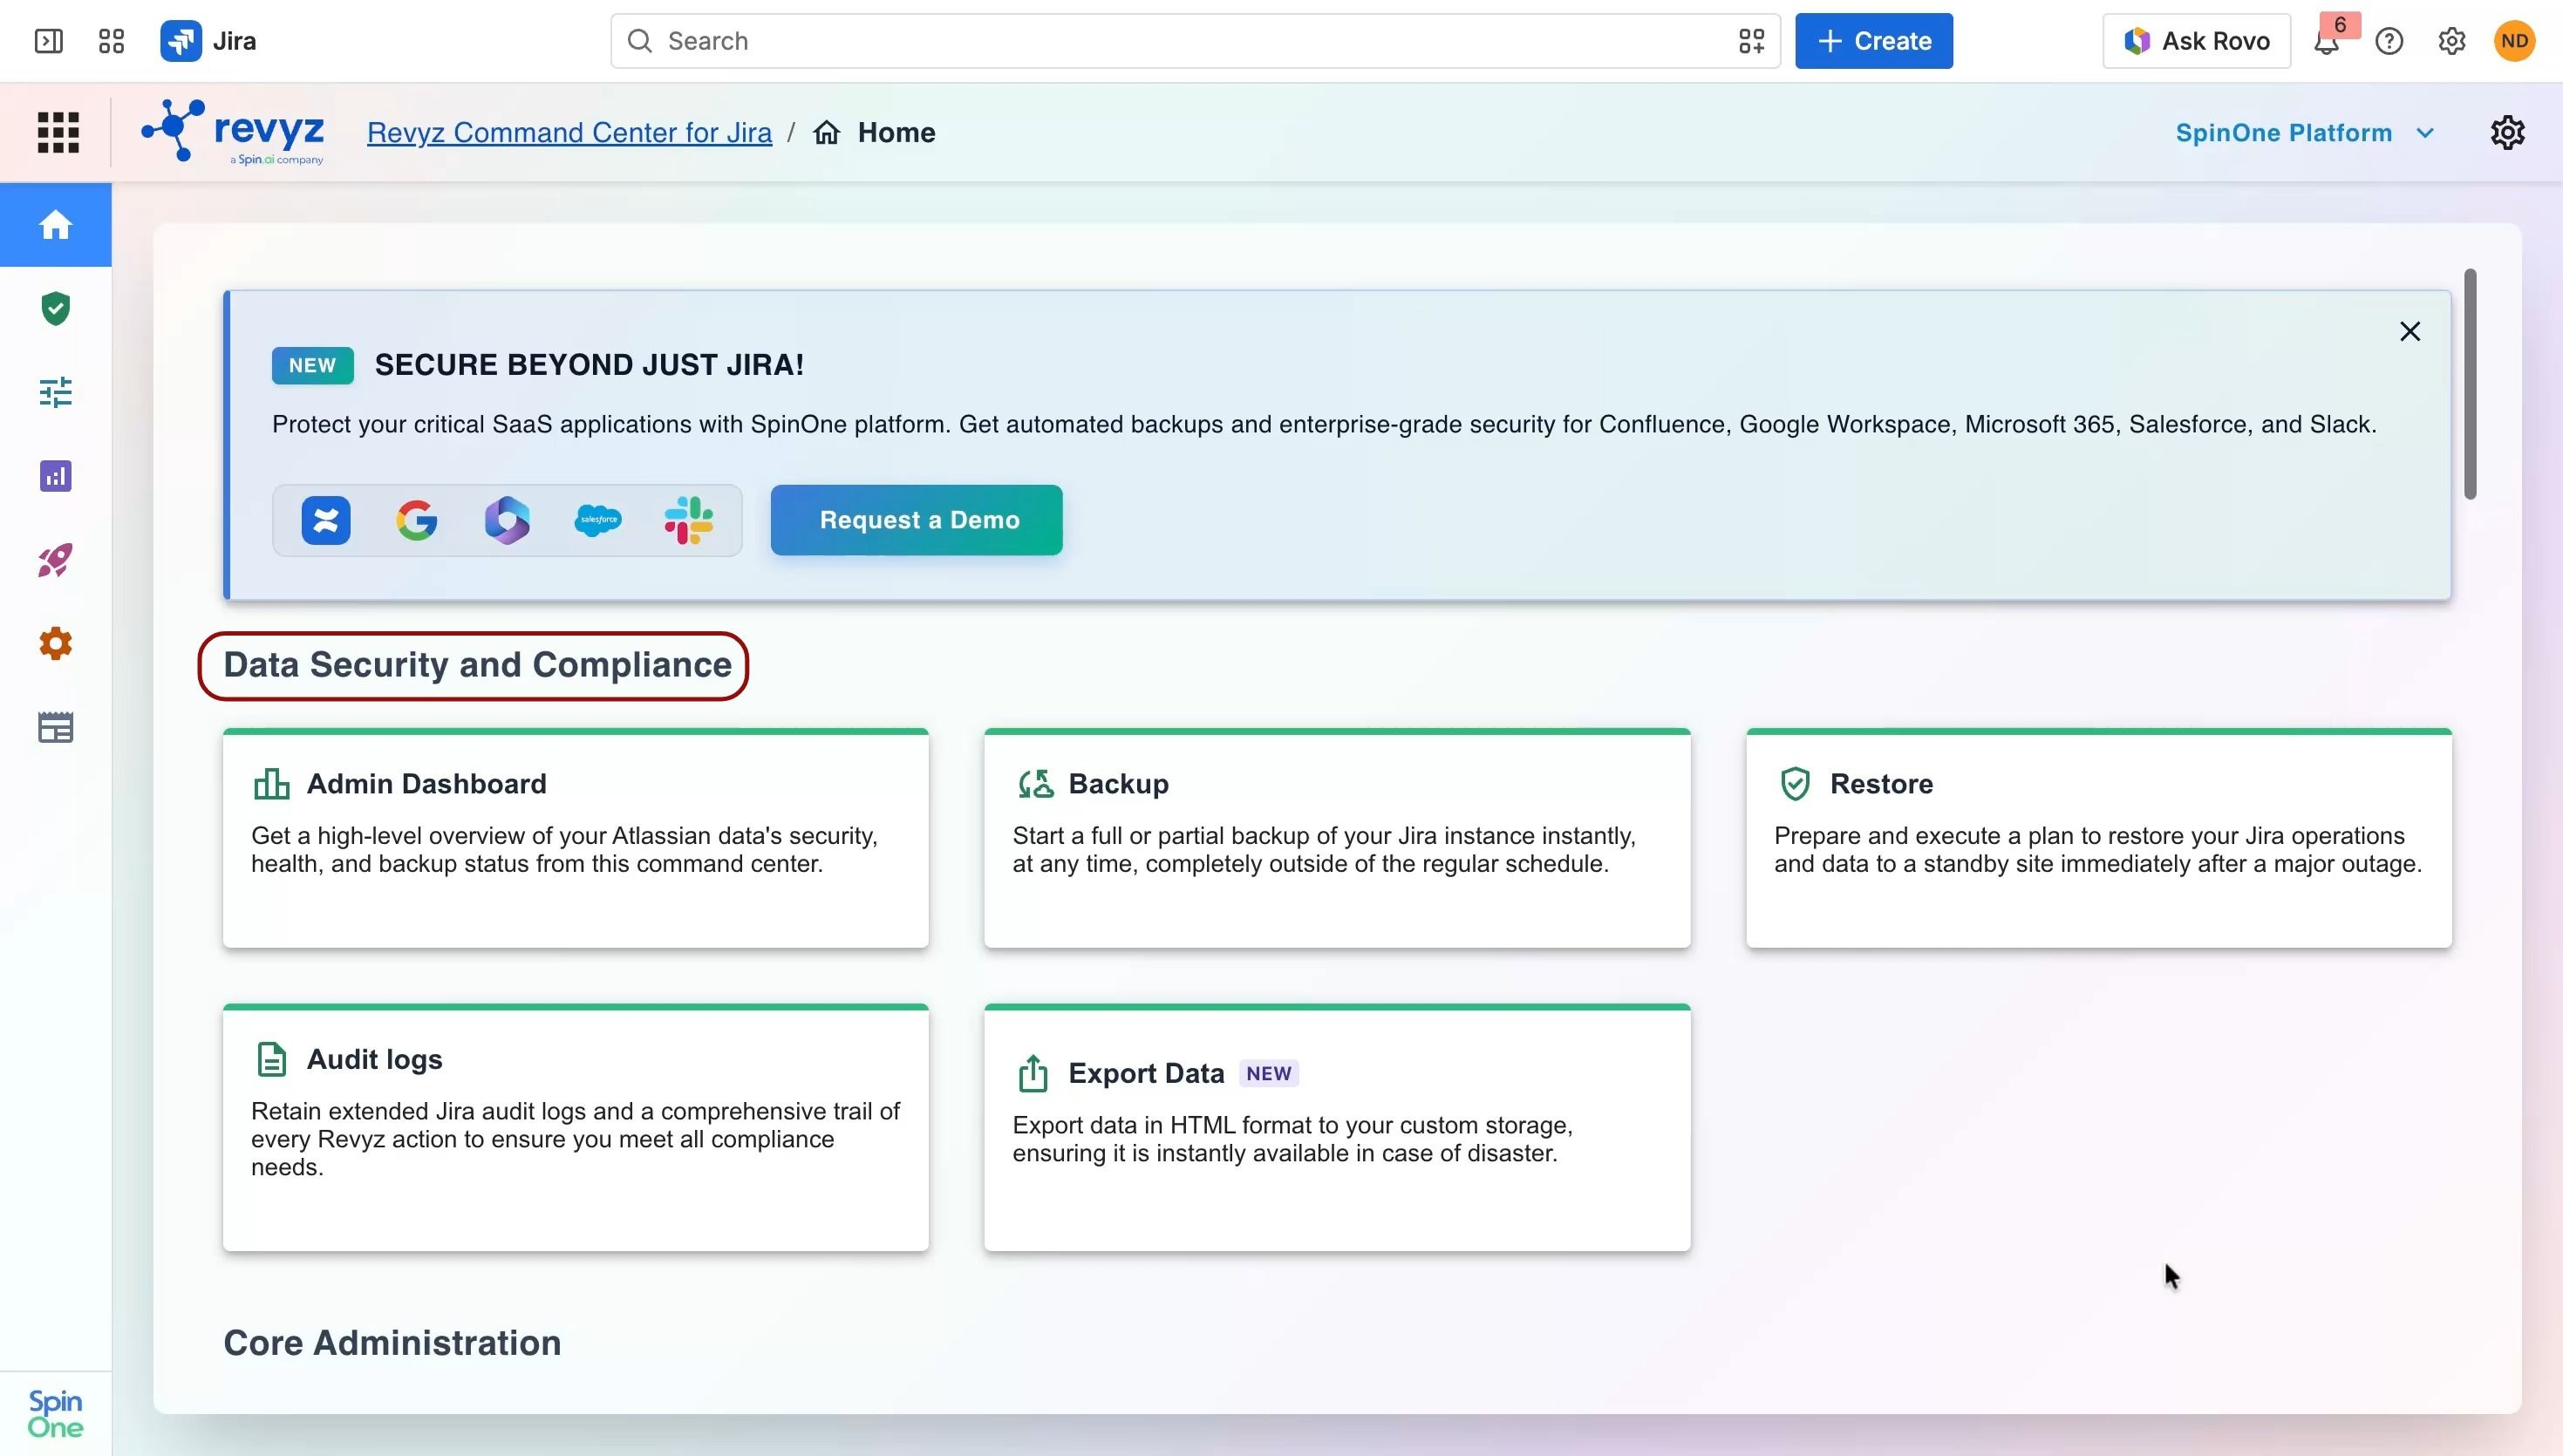2563x1456 pixels.
Task: Click Request a Demo
Action: point(916,520)
